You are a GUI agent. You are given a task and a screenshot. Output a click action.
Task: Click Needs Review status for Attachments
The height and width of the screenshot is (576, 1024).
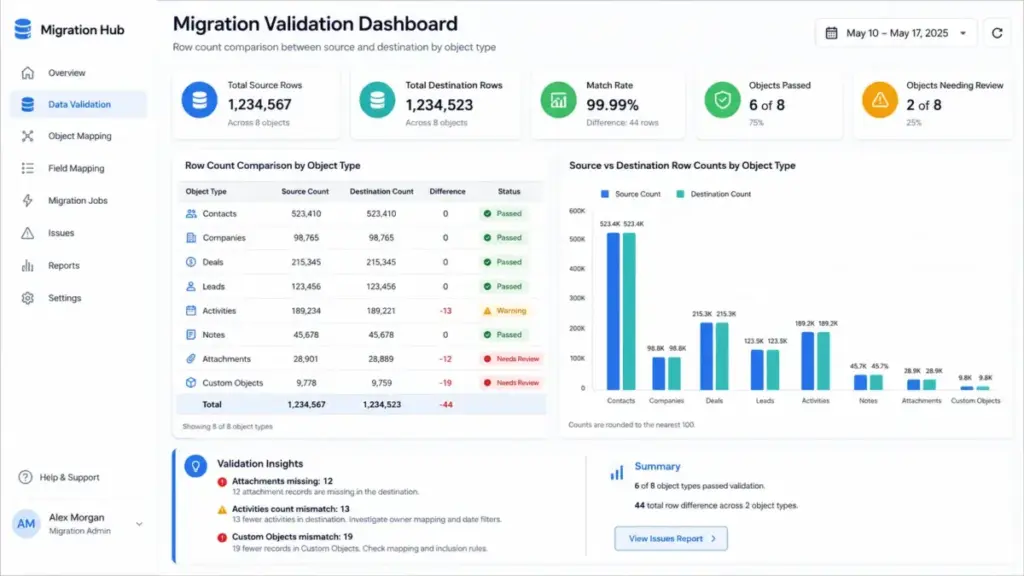point(511,359)
